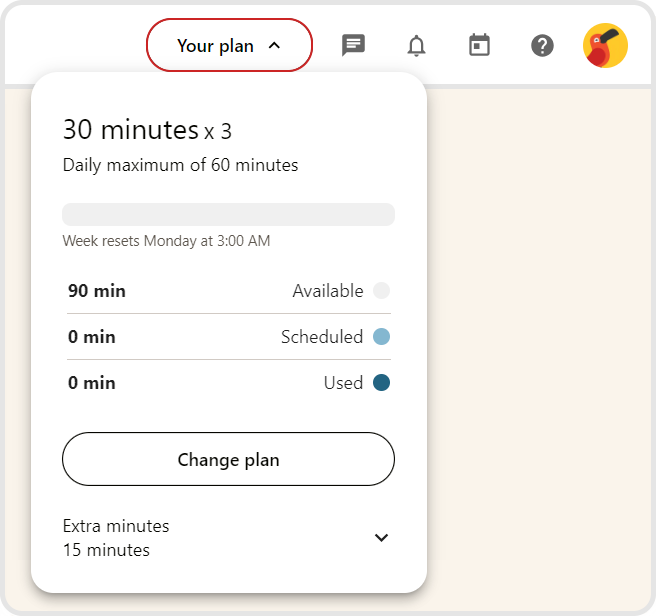Click the help question mark icon
This screenshot has height=616, width=656.
(x=542, y=45)
